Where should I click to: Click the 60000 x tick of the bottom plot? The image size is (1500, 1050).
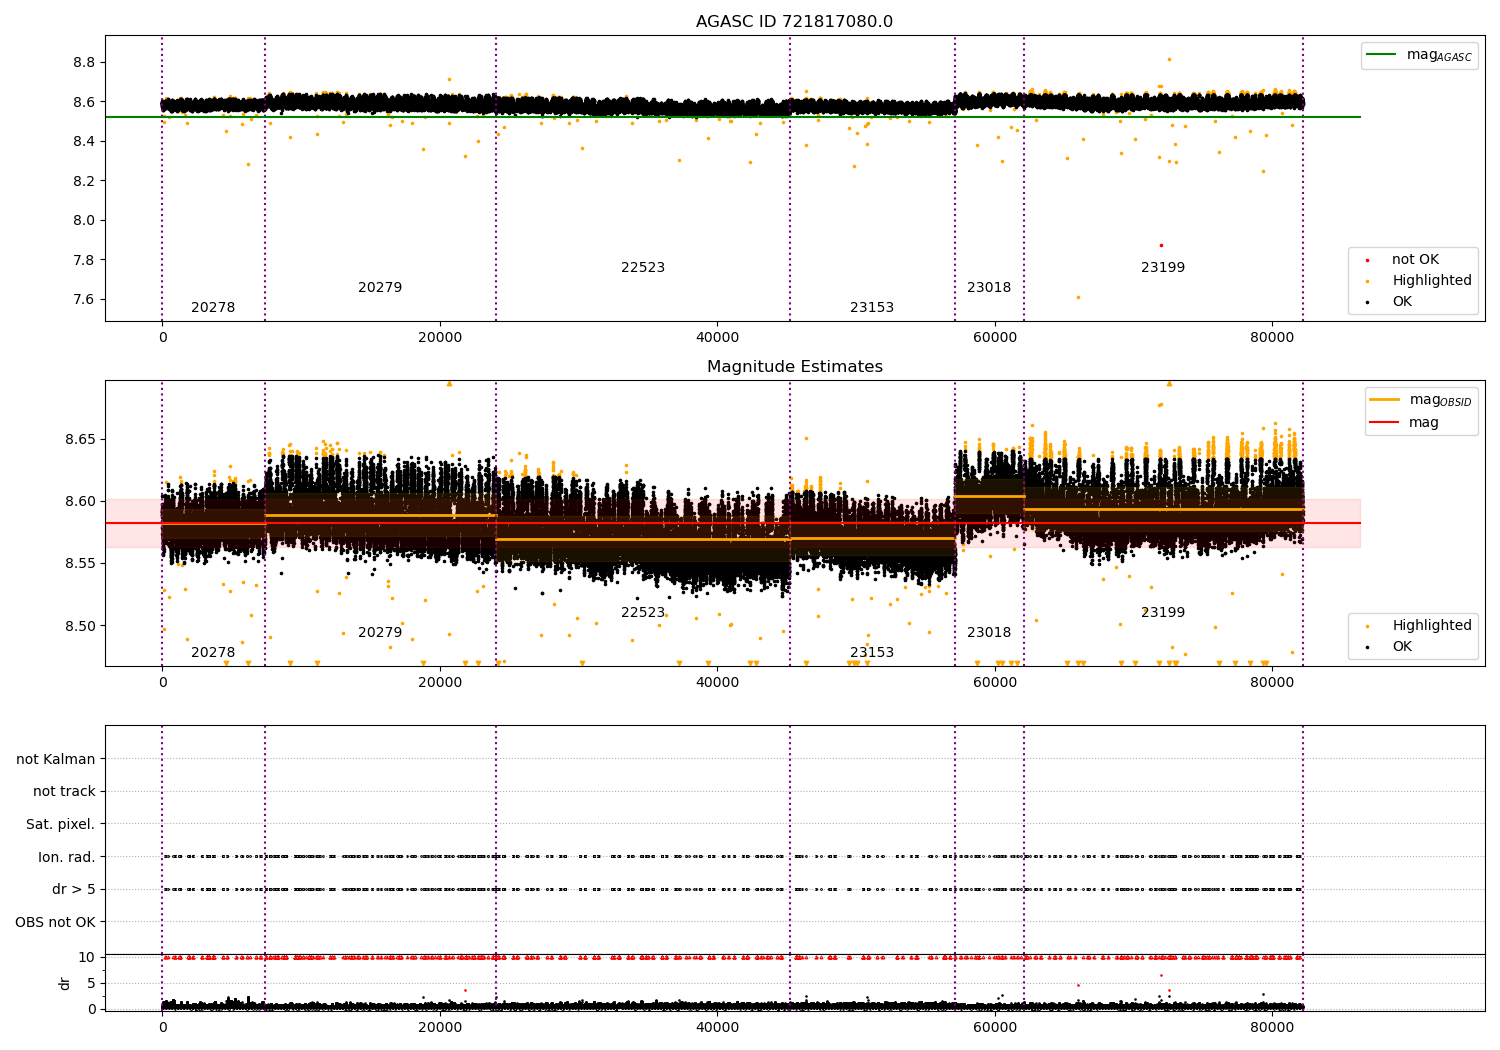pos(995,1027)
